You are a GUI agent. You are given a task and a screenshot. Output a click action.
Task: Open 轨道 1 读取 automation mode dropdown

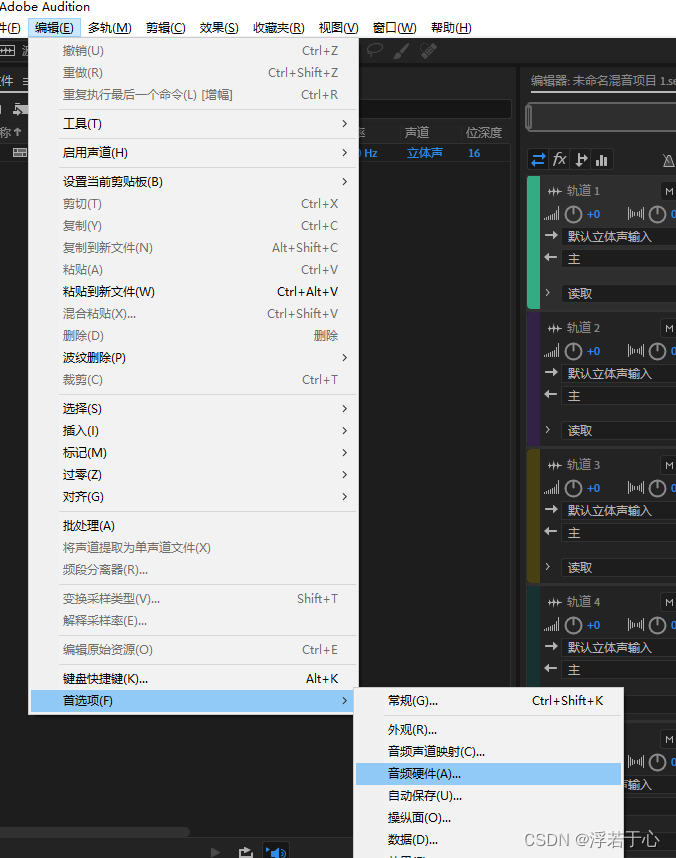619,293
